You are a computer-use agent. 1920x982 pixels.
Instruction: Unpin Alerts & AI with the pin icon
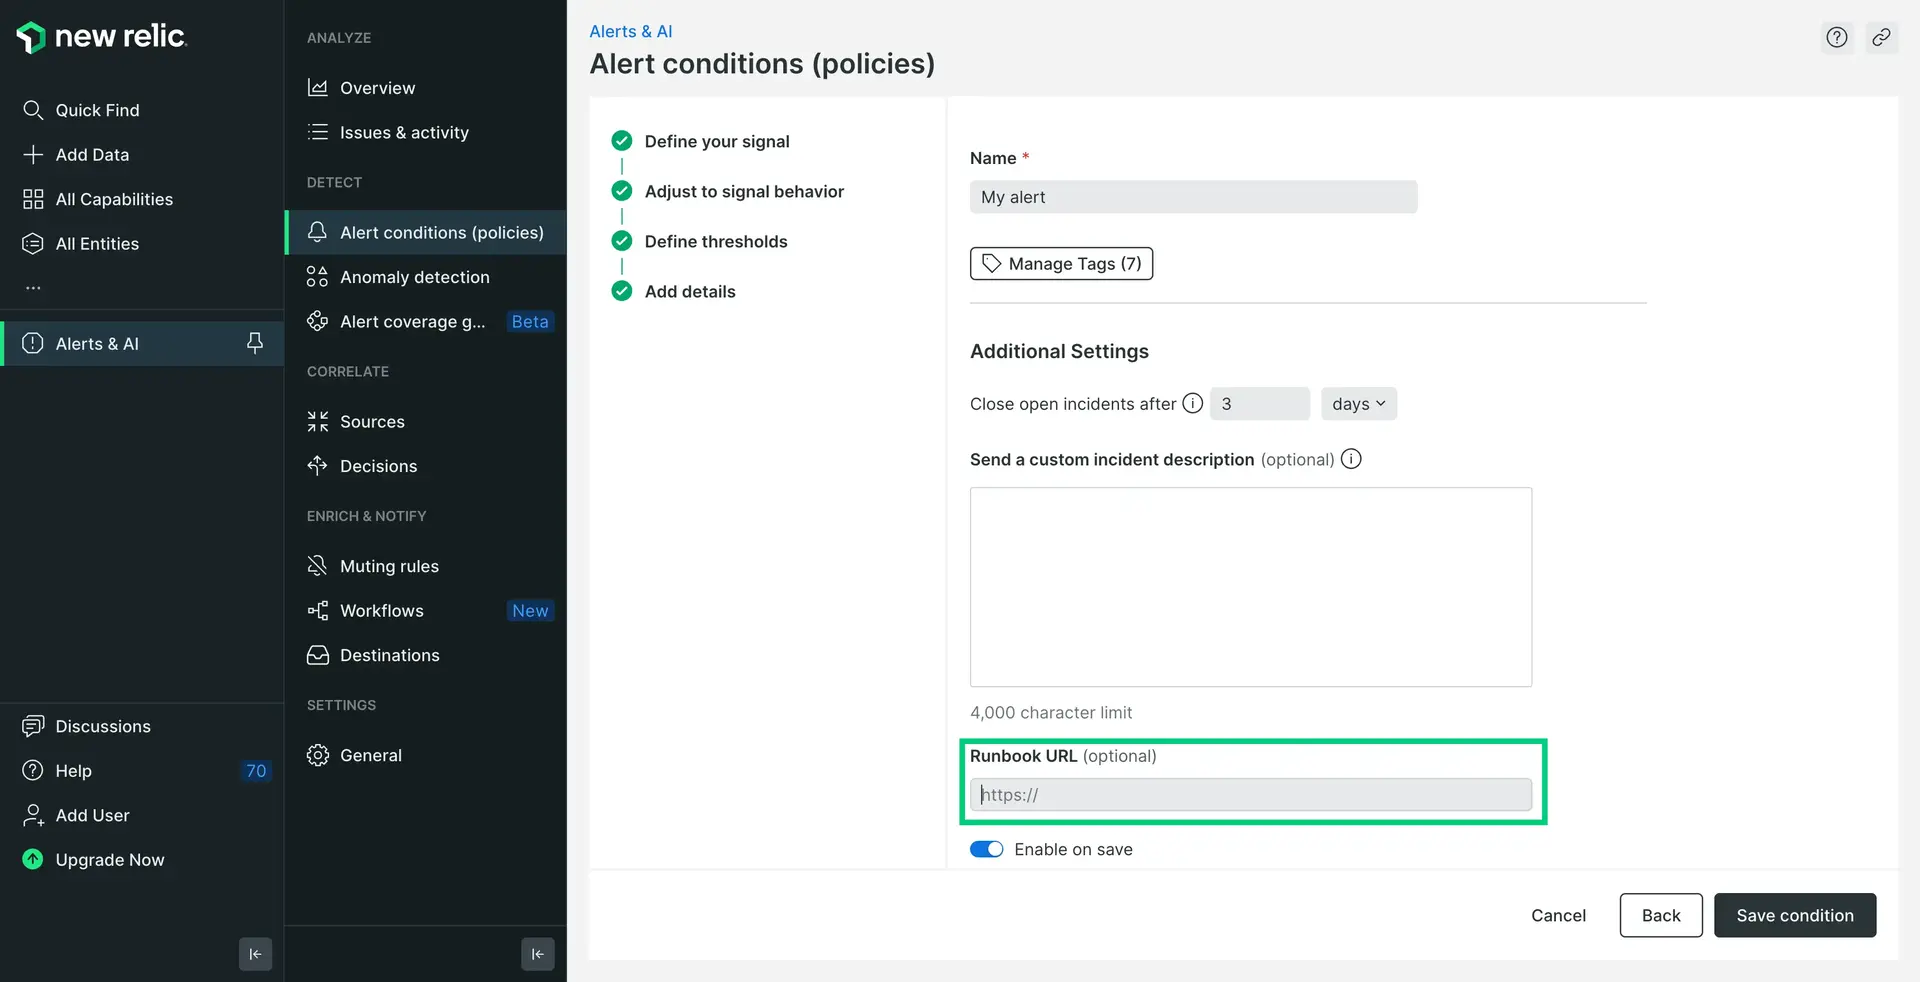255,343
